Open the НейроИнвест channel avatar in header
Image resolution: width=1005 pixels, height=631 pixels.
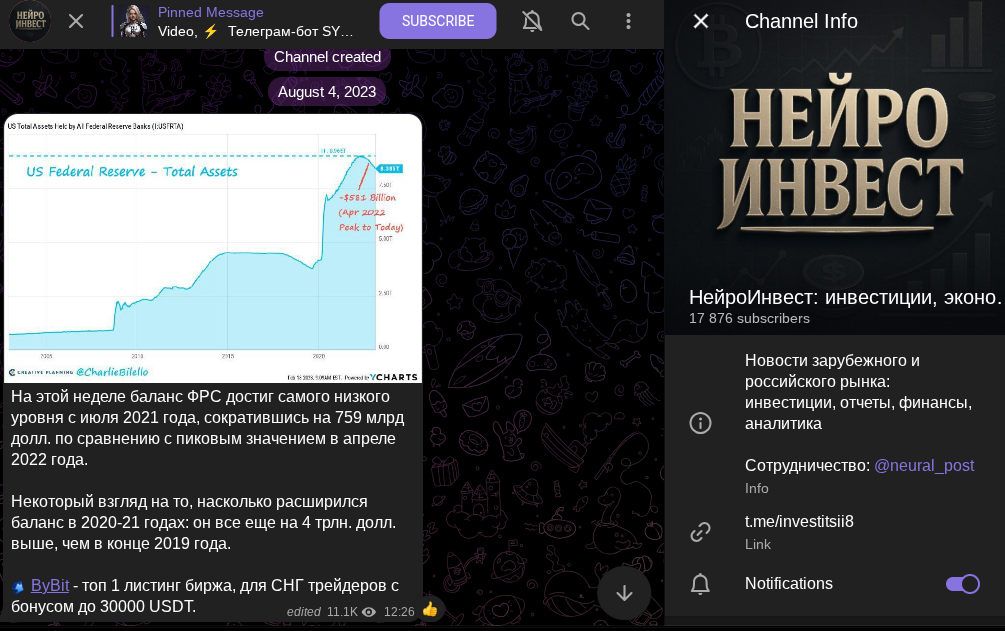coord(30,21)
